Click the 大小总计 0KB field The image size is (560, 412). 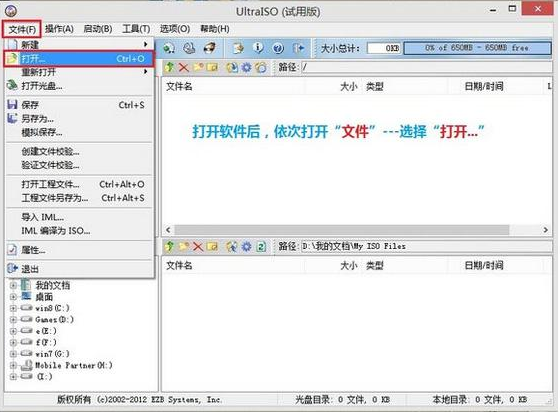[x=384, y=48]
